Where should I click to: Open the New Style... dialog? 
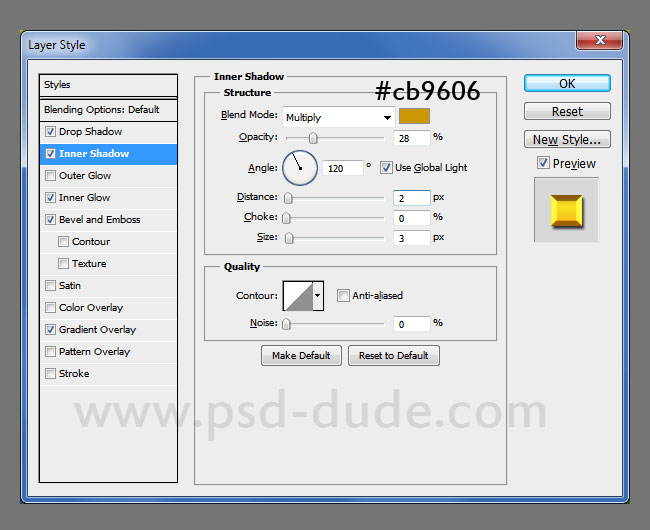tap(567, 139)
